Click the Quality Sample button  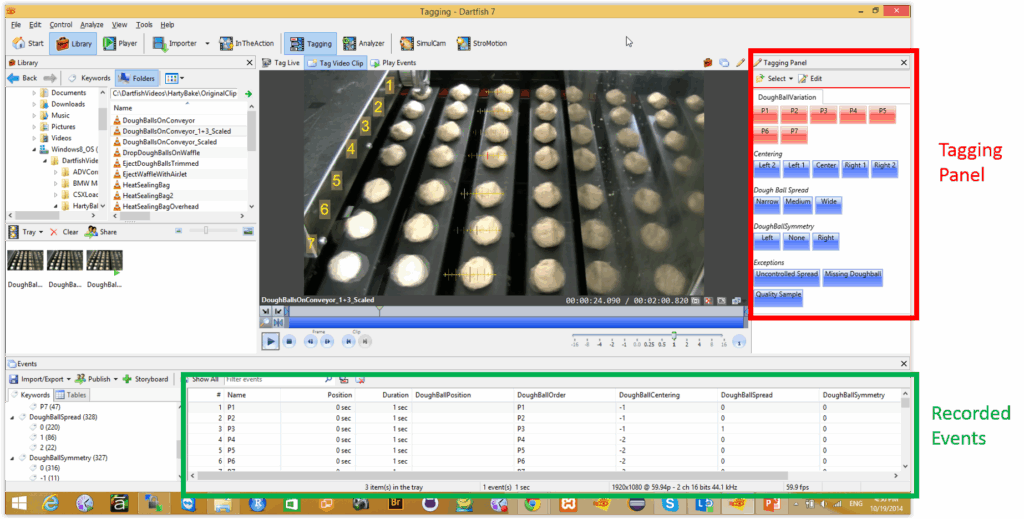[x=778, y=296]
